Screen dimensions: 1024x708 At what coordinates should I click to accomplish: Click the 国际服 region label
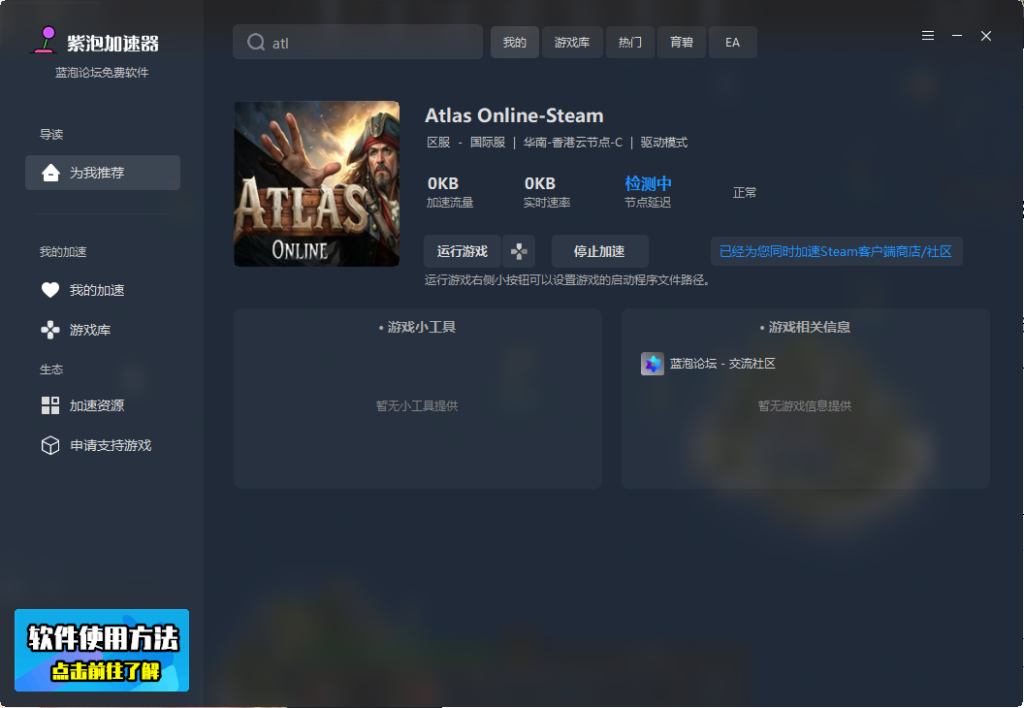(x=488, y=142)
